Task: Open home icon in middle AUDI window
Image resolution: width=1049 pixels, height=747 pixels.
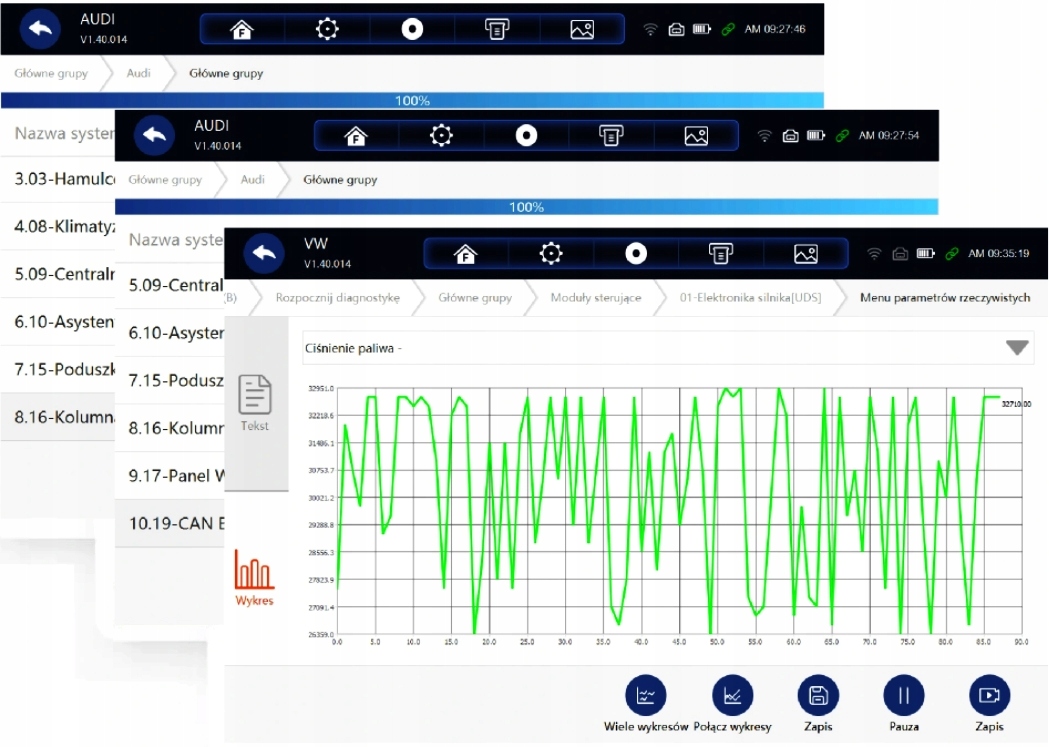Action: [x=356, y=136]
